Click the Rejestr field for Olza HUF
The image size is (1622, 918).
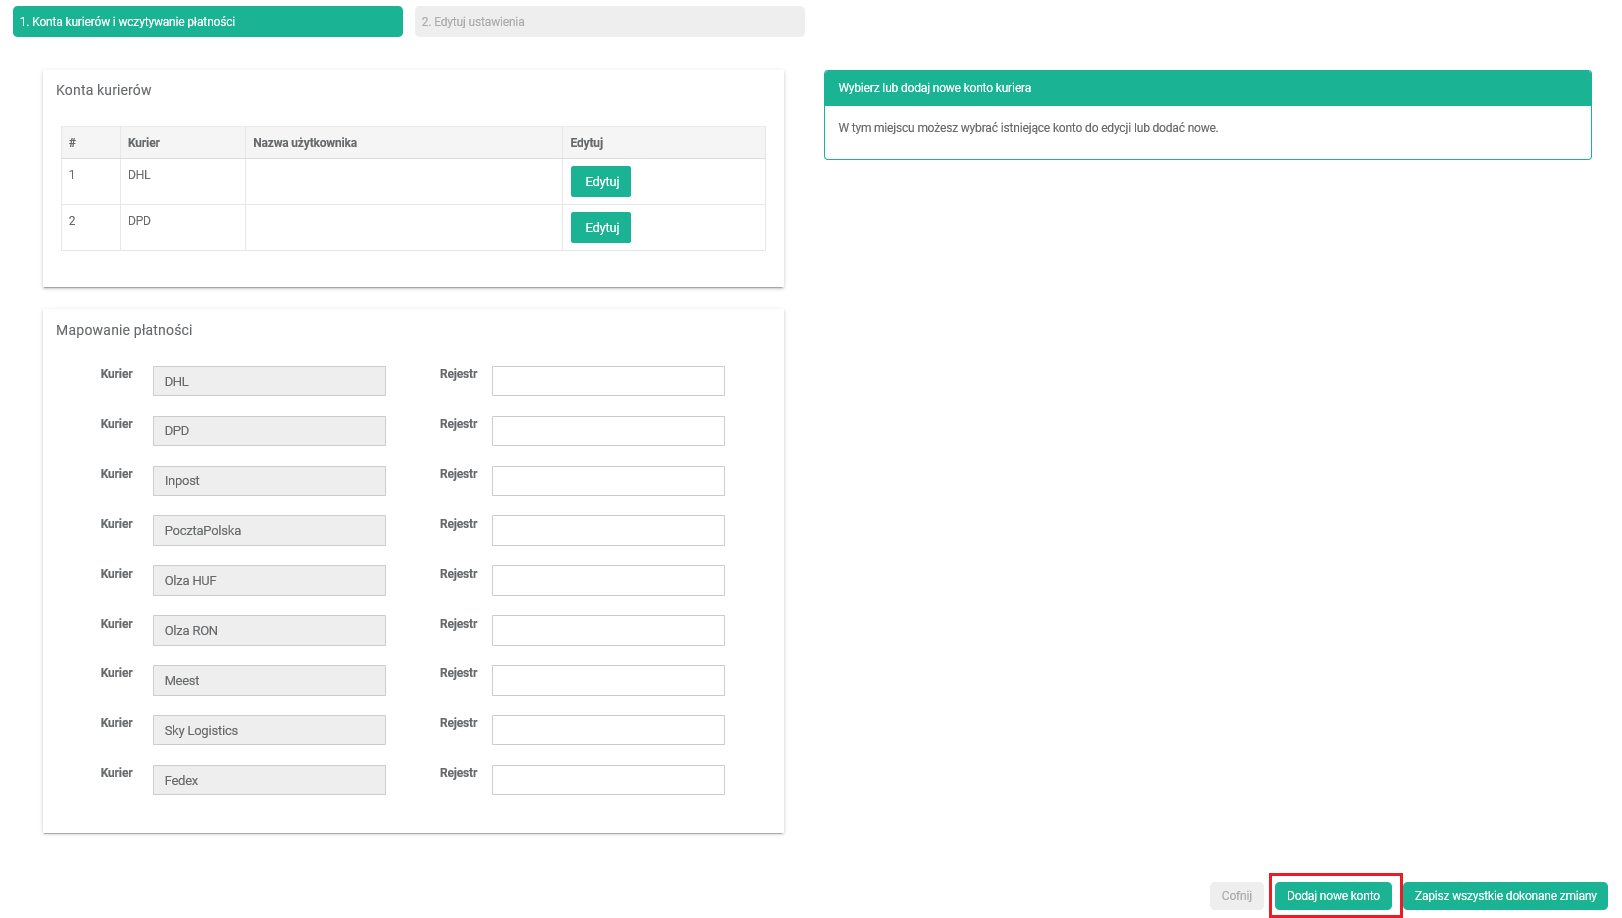pyautogui.click(x=608, y=581)
